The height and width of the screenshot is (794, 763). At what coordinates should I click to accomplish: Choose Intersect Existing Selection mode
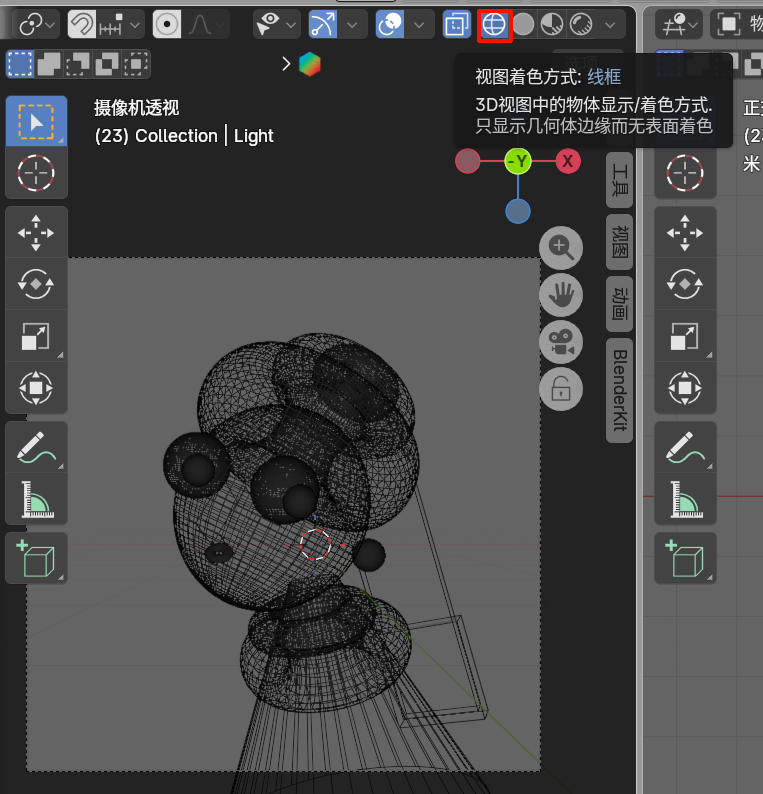[136, 64]
